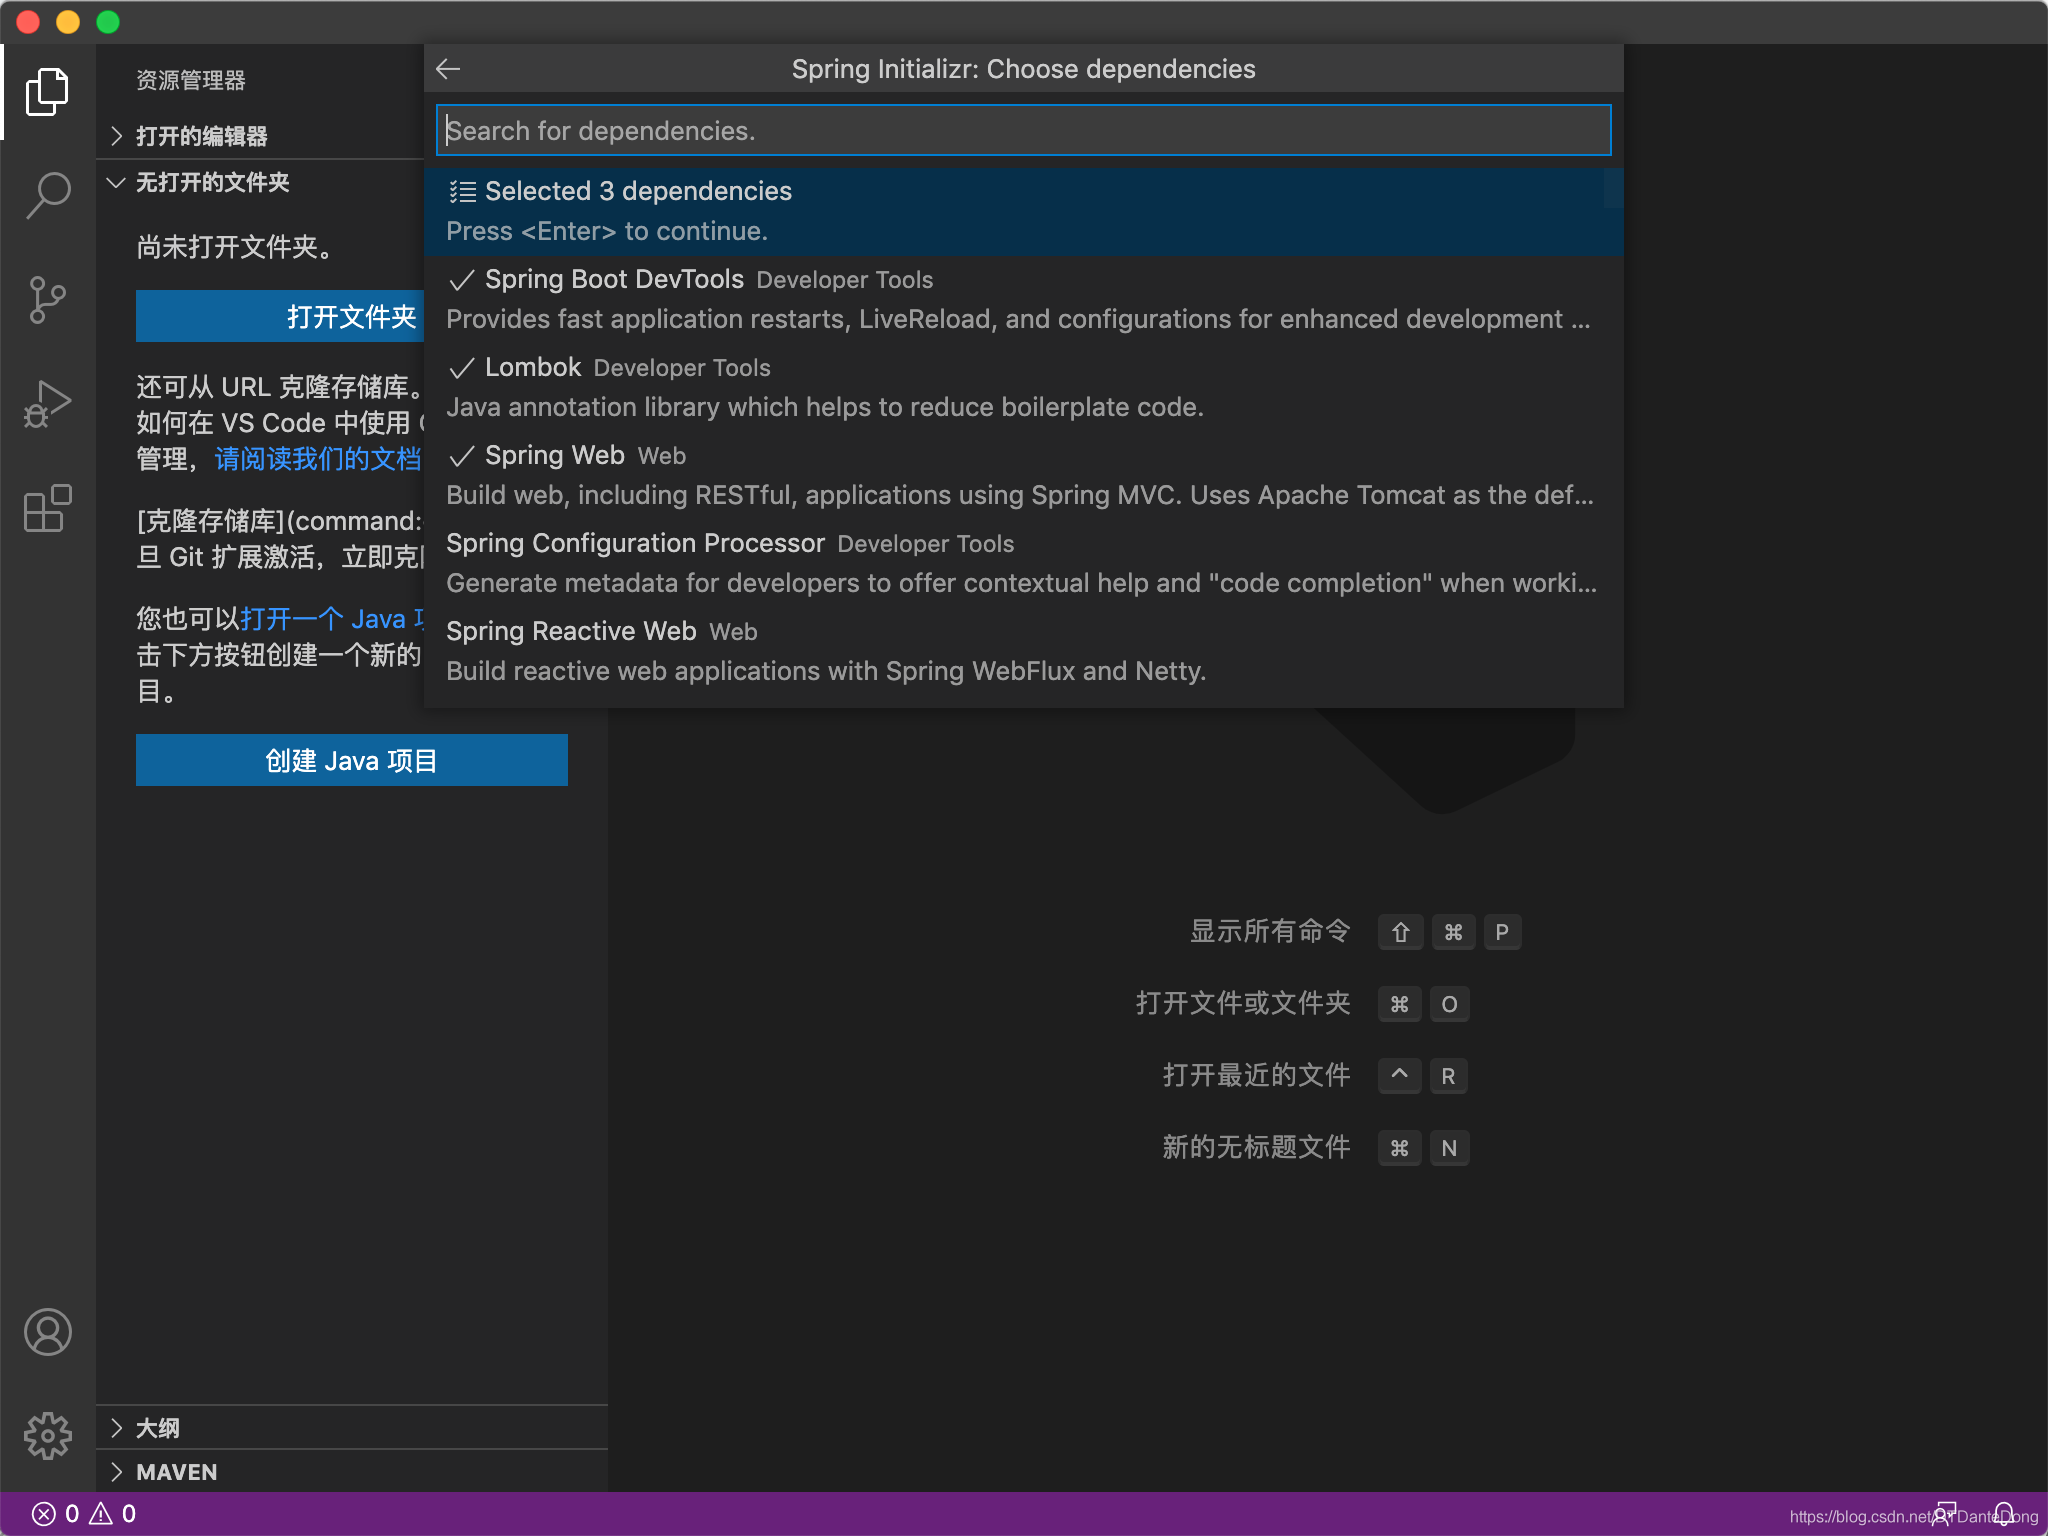The height and width of the screenshot is (1536, 2048).
Task: Click the 尚未打开文件夹 message text
Action: tap(235, 247)
